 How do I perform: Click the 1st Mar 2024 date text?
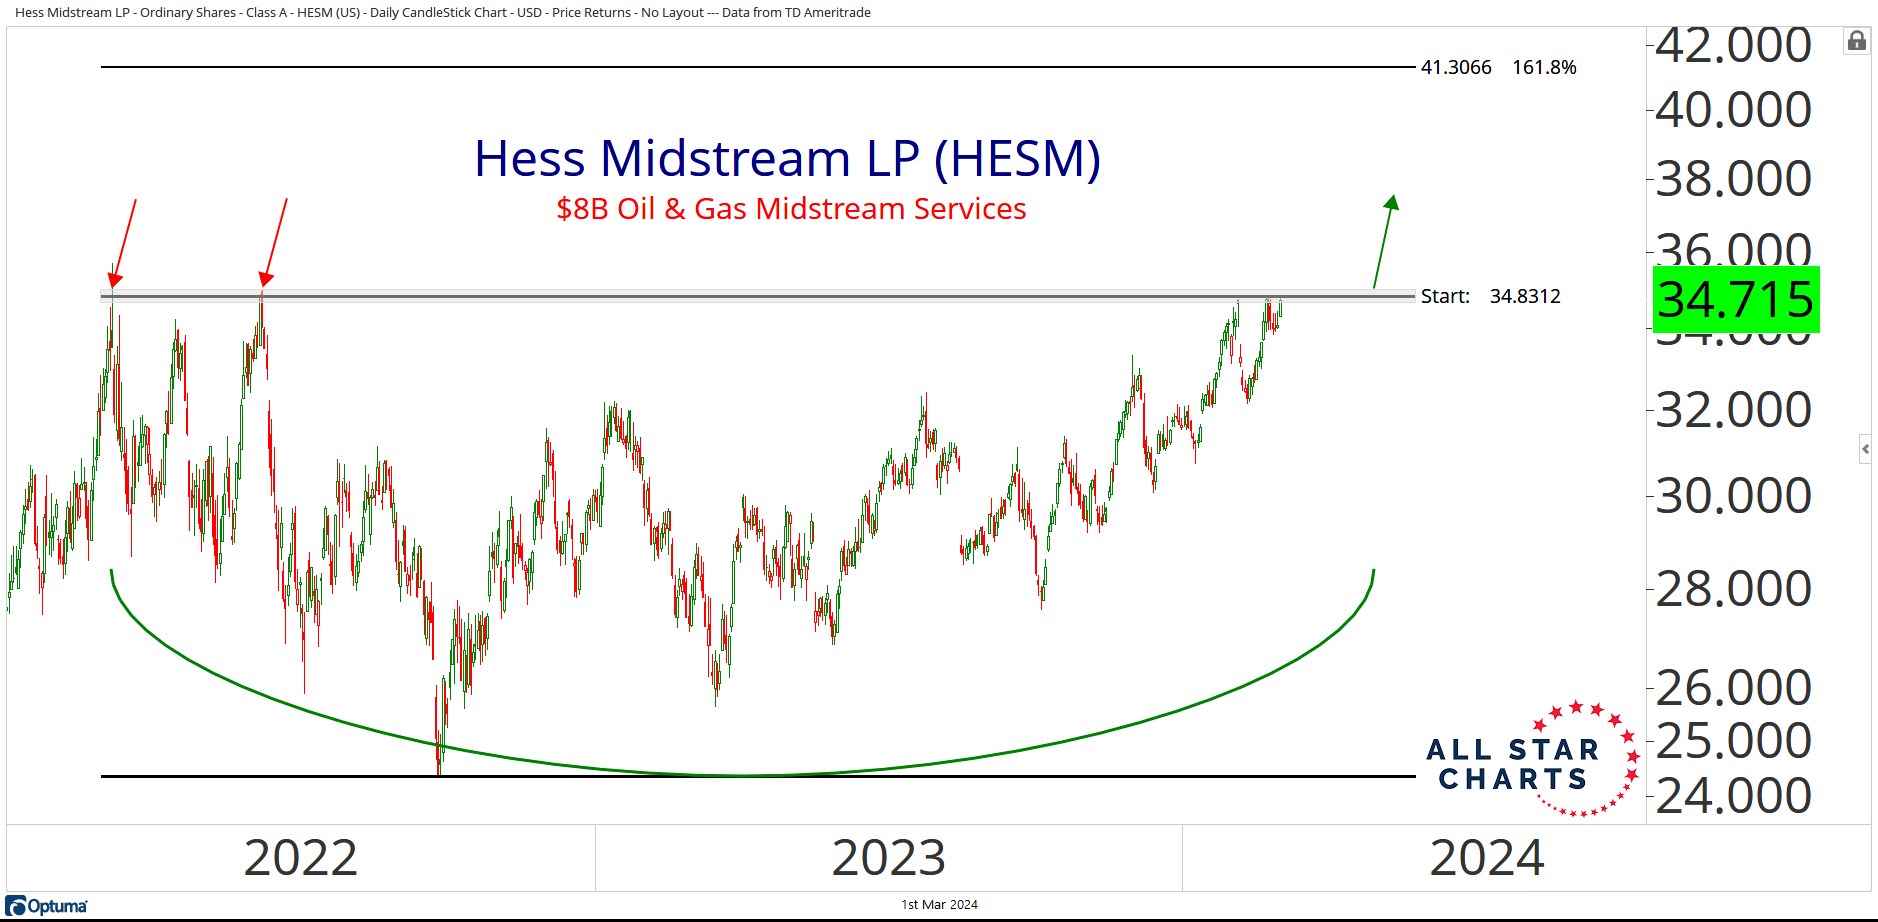point(939,904)
